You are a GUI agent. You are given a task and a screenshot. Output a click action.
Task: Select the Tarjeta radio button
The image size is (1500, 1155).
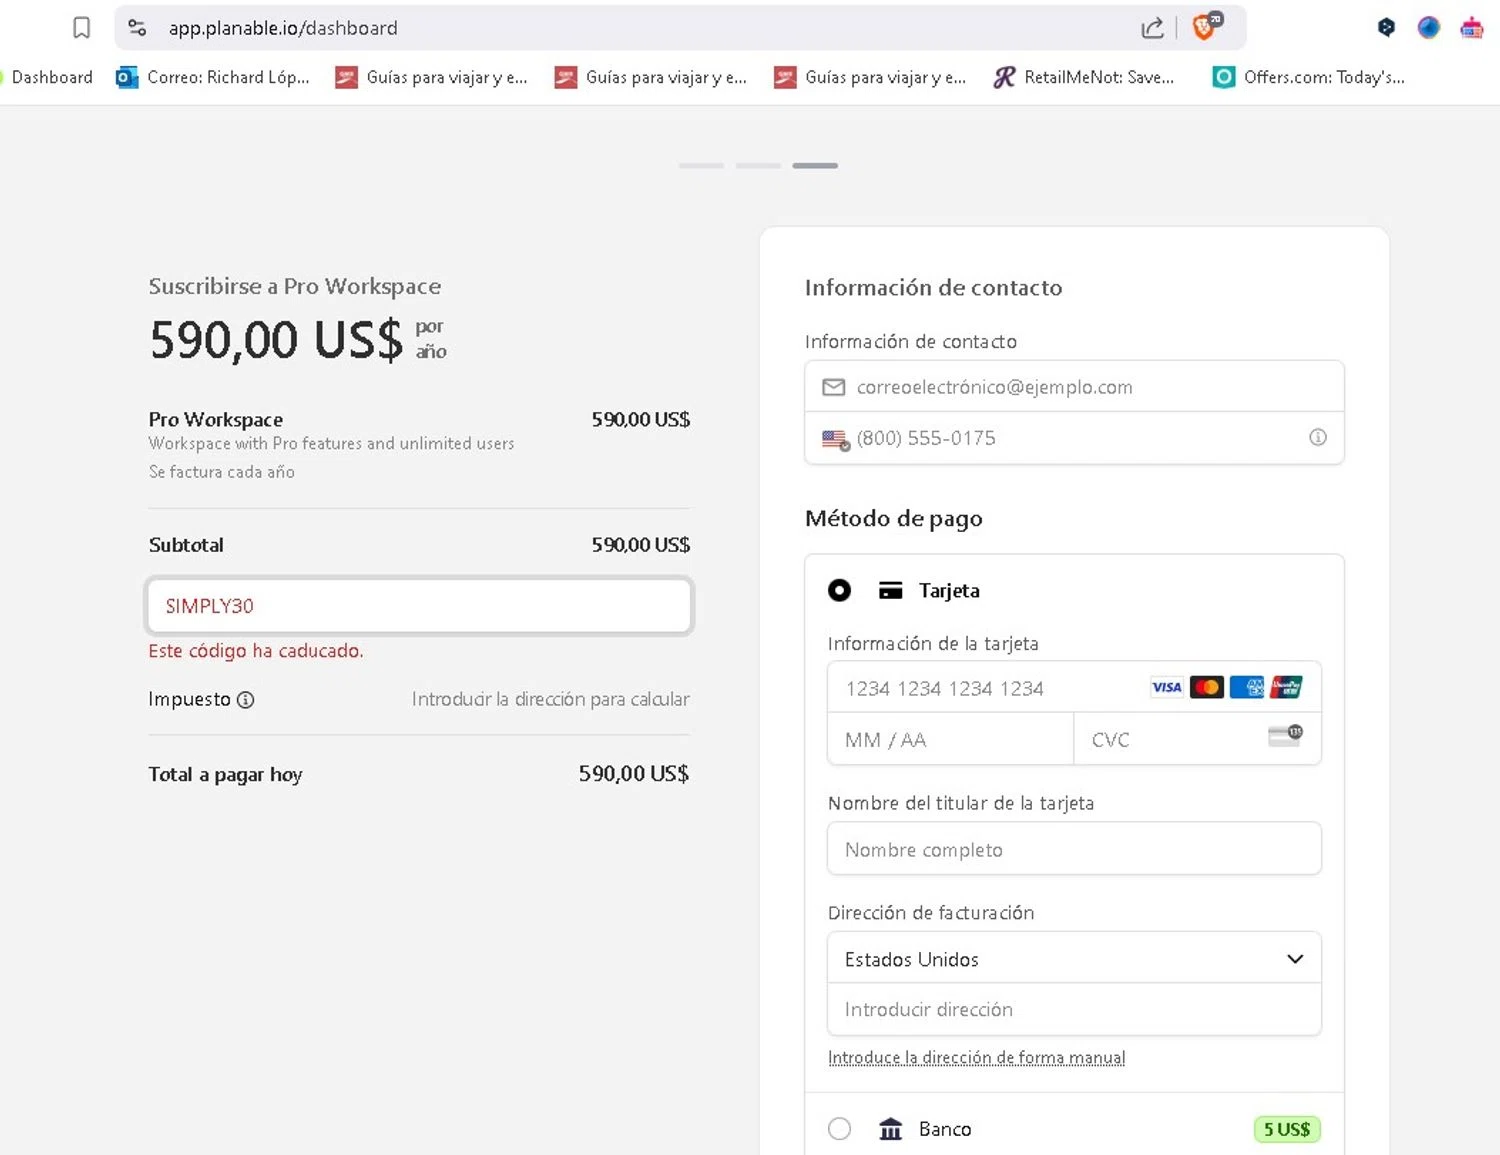840,590
